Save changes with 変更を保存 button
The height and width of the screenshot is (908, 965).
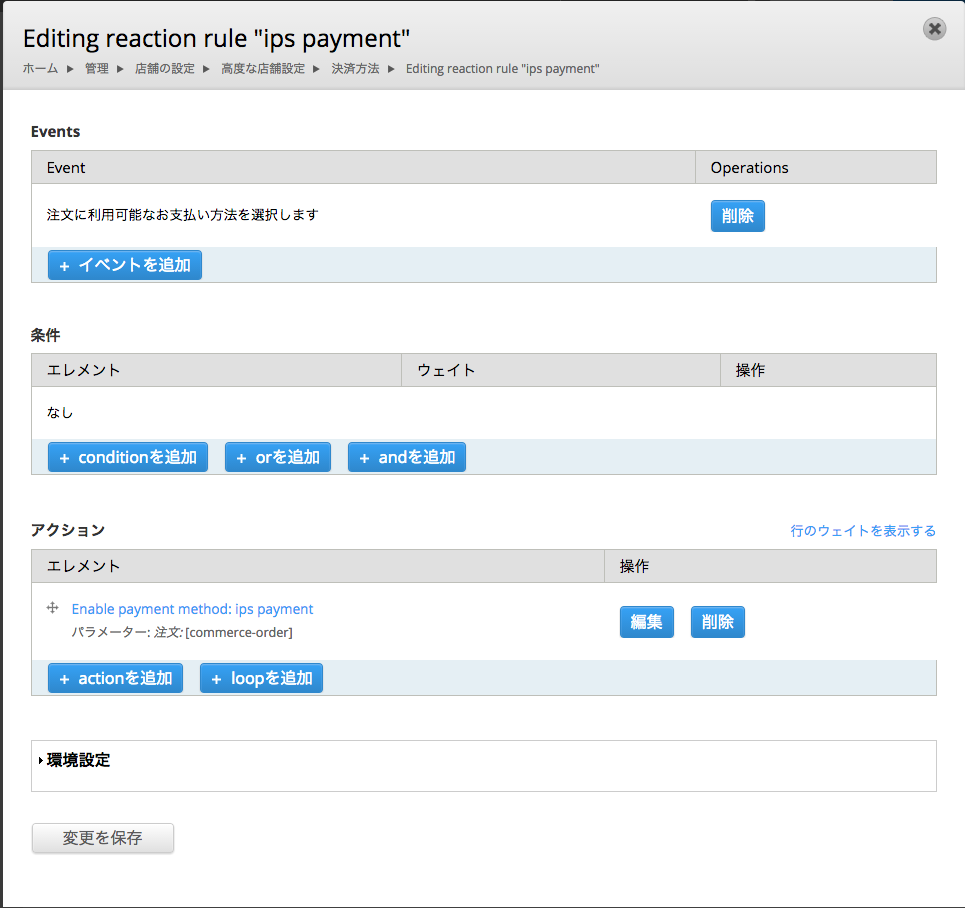[103, 838]
